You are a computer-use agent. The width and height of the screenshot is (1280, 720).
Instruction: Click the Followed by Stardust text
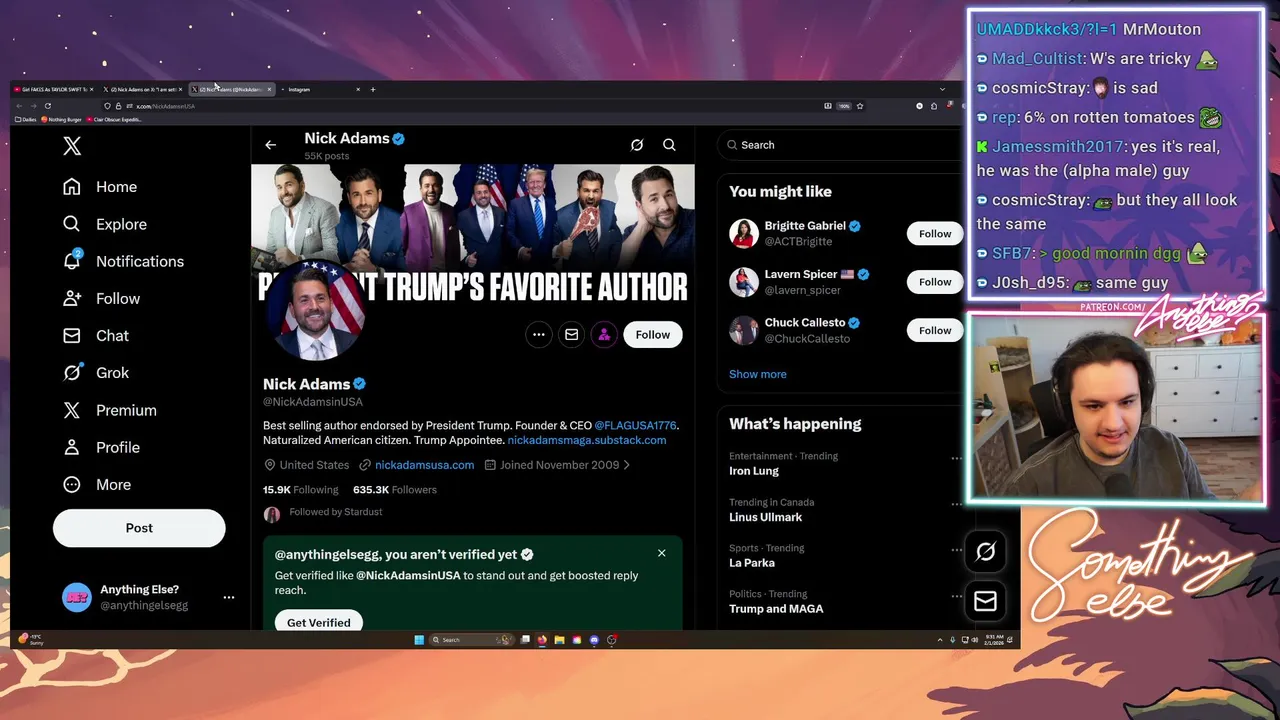coord(336,512)
